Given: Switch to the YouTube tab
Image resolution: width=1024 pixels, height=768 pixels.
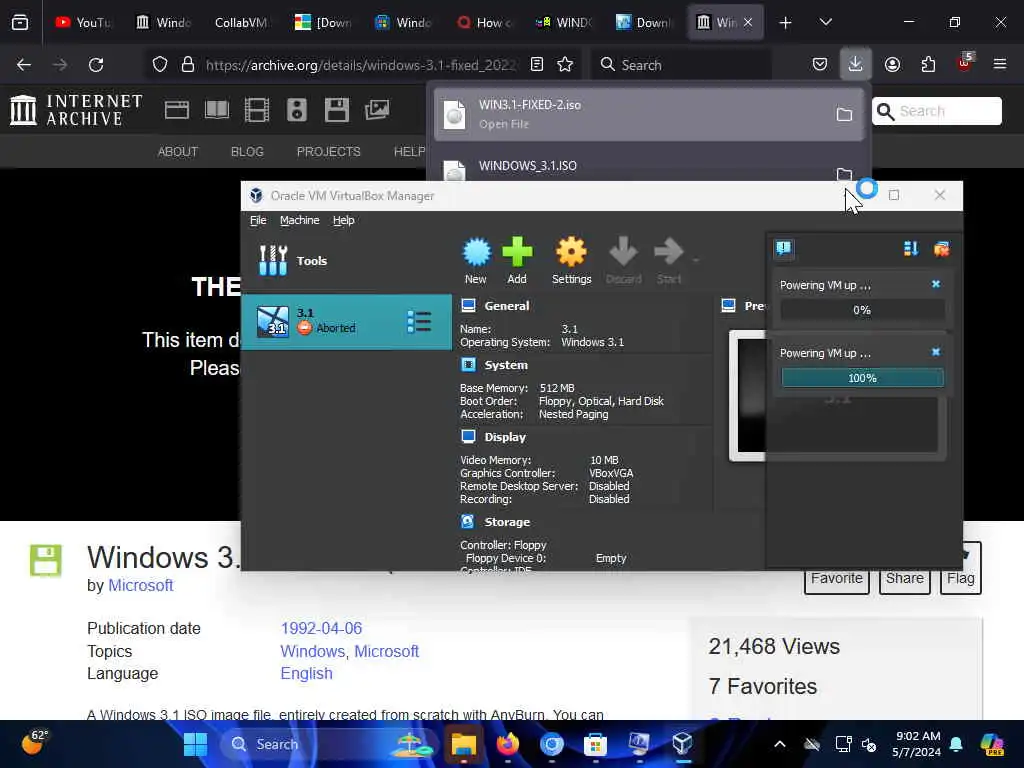Looking at the screenshot, I should pyautogui.click(x=84, y=22).
